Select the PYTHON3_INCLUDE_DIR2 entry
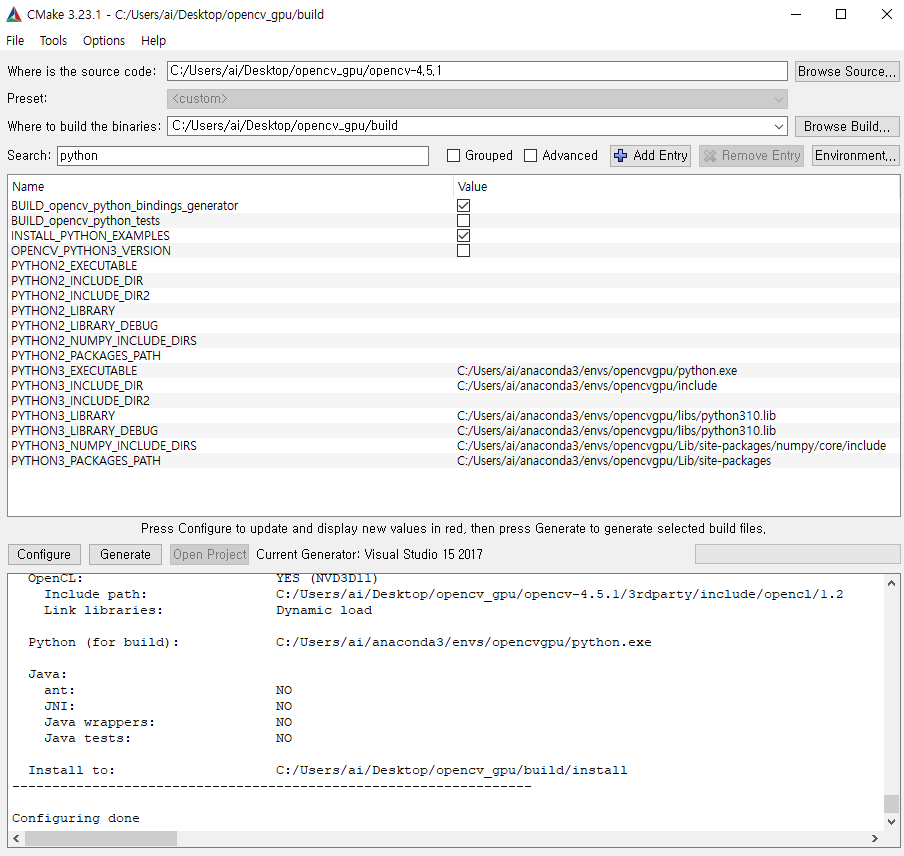 80,401
